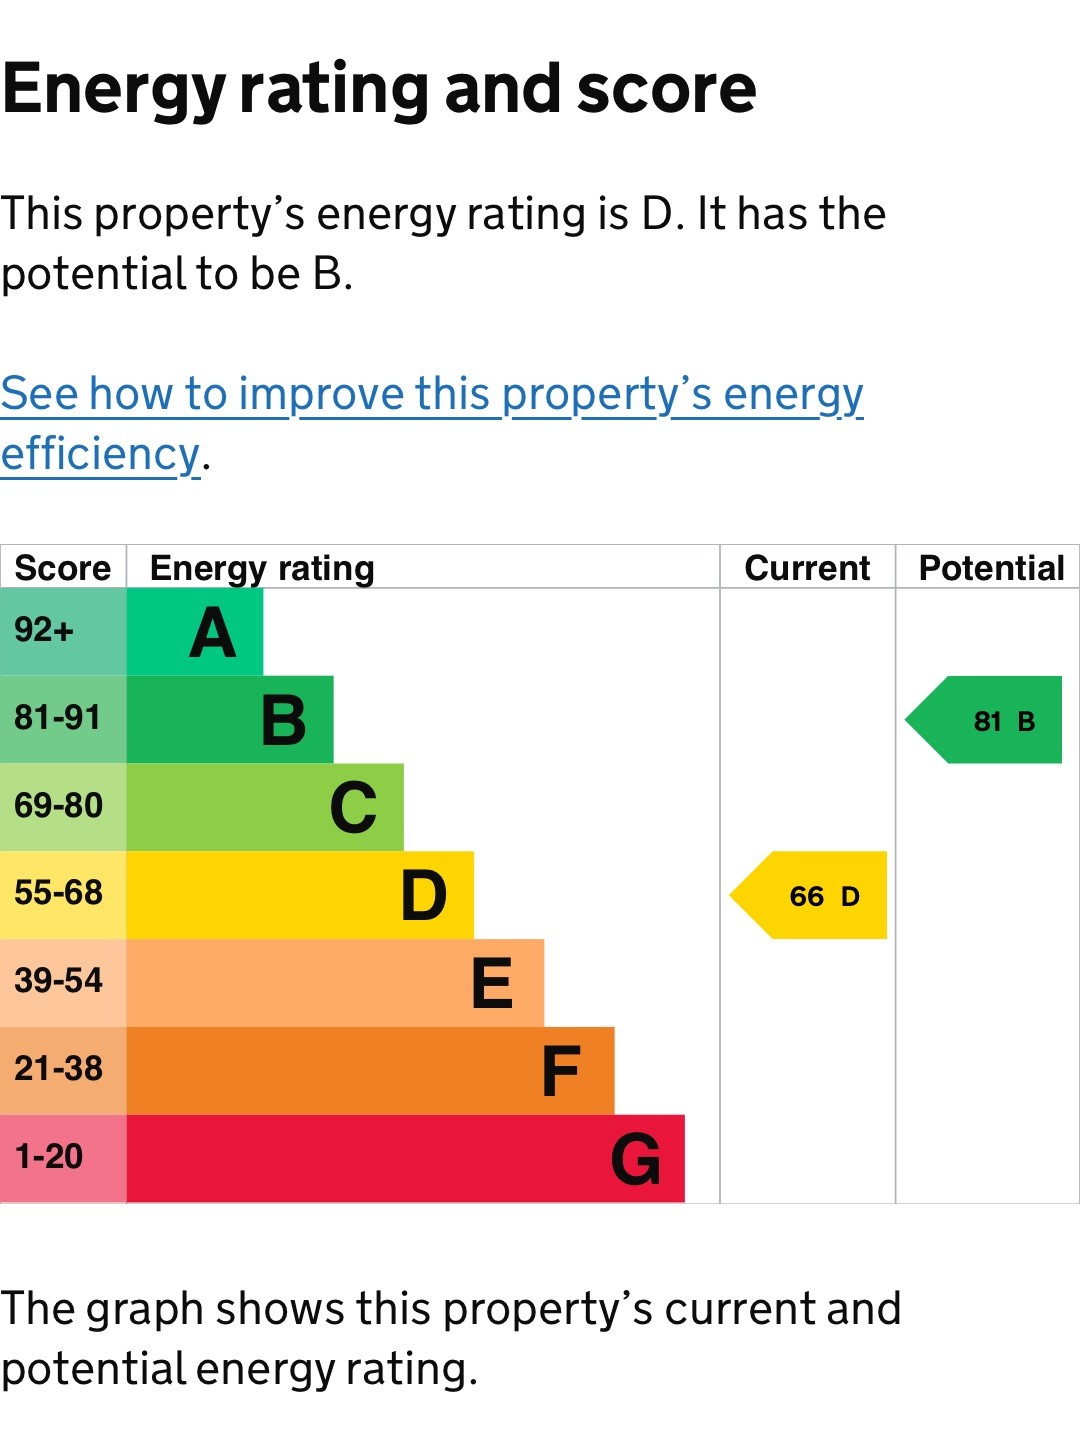Select the 55-68 score range cell
Viewport: 1091px width, 1450px height.
[x=63, y=895]
